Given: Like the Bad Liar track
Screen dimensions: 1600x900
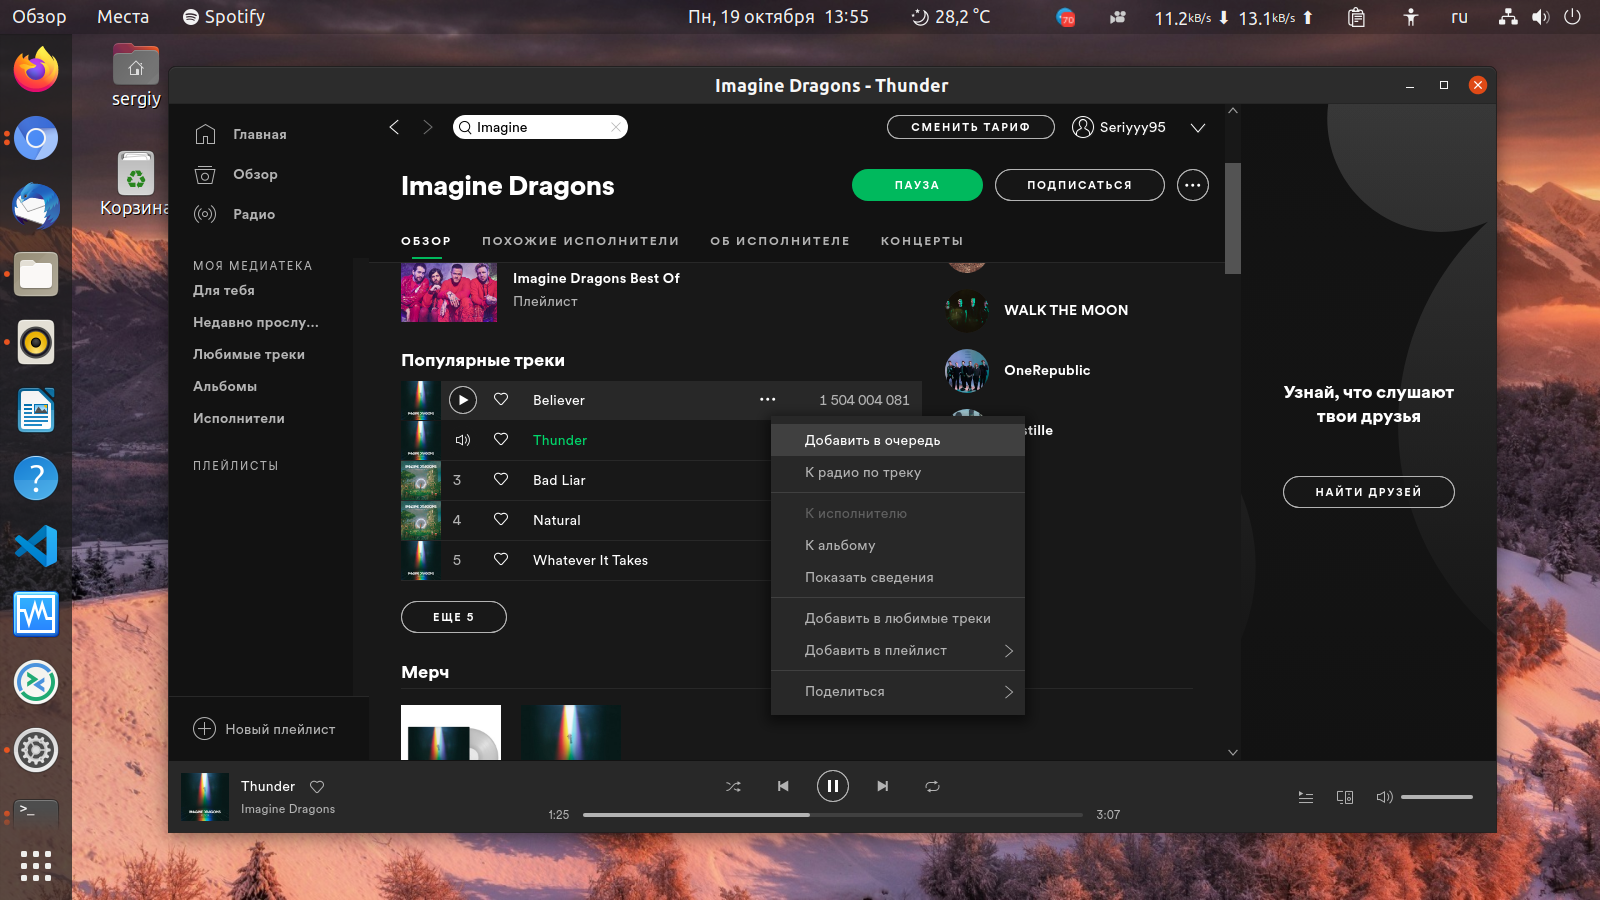Looking at the screenshot, I should click(501, 479).
